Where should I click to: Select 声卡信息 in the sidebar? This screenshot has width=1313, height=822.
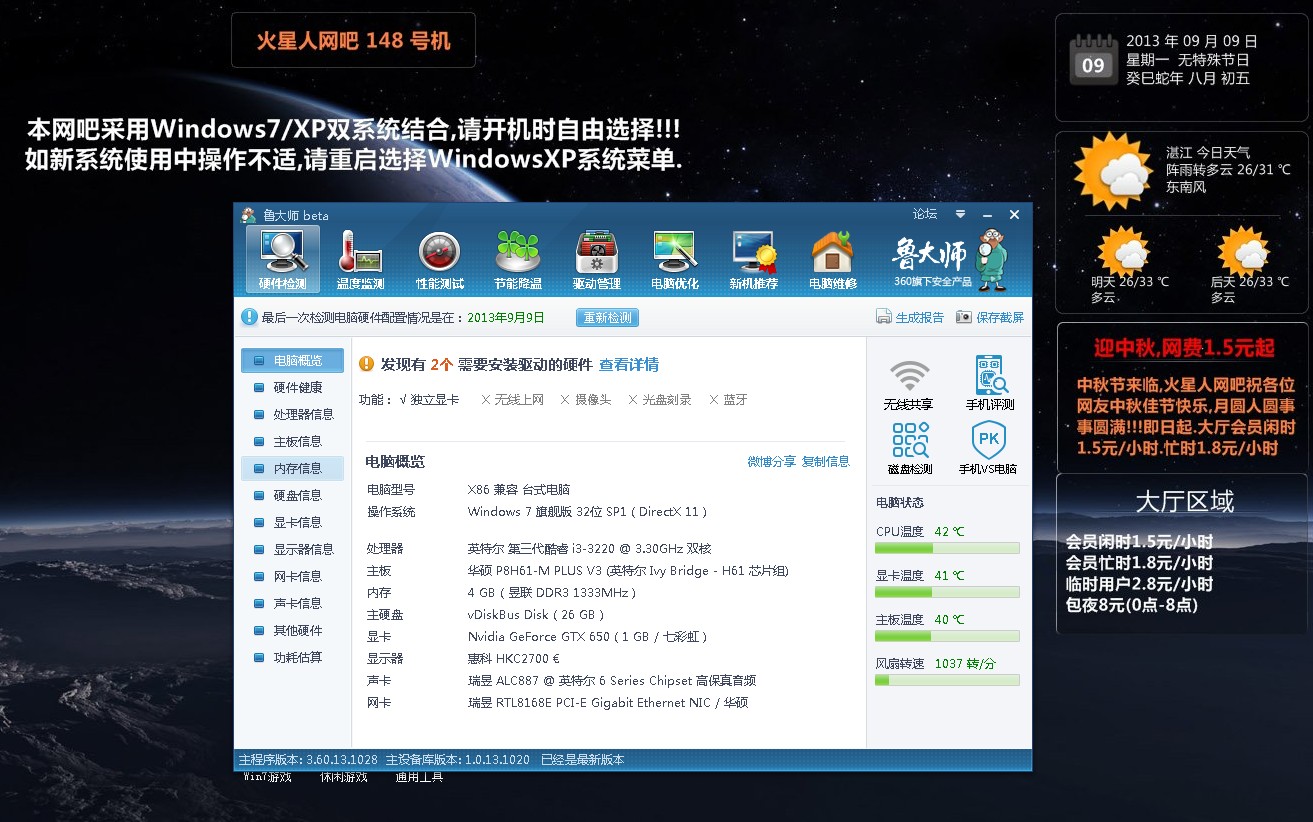pos(292,603)
